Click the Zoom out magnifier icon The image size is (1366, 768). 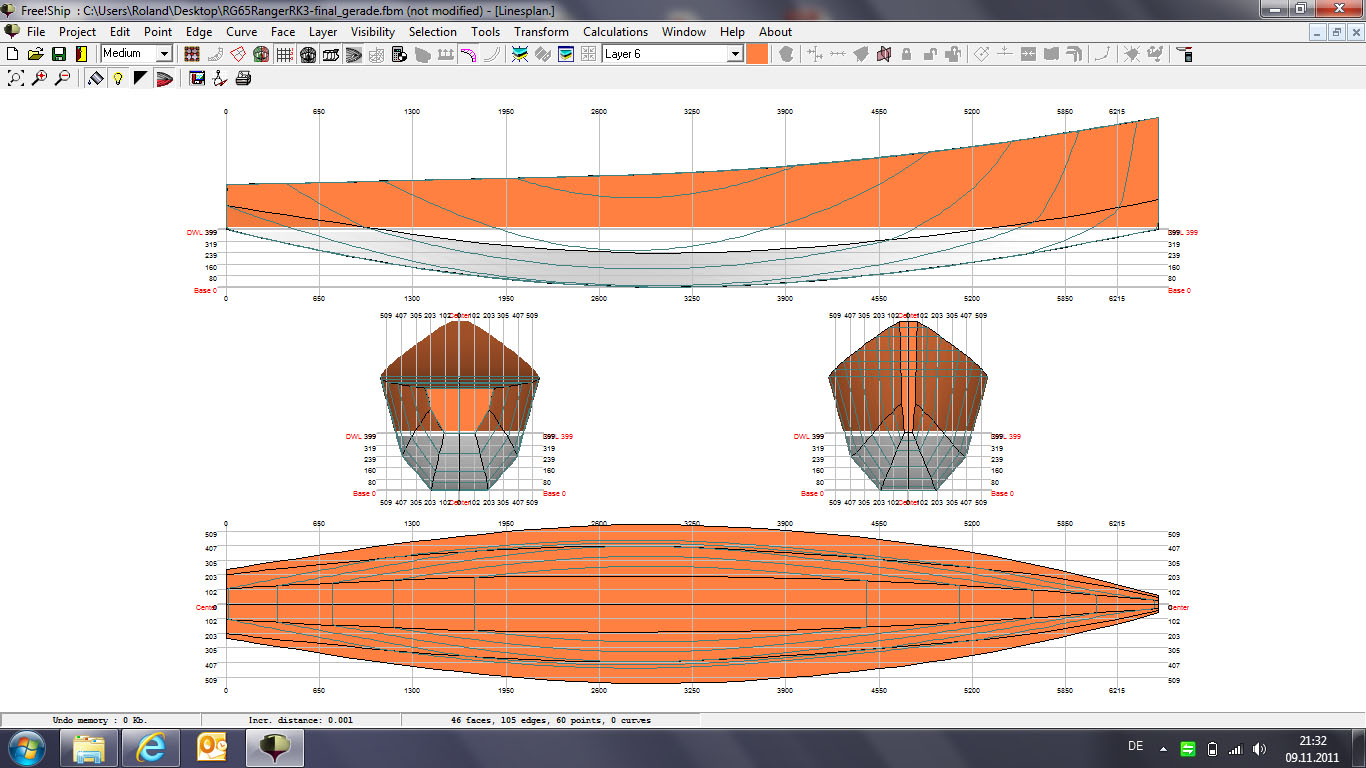coord(62,78)
